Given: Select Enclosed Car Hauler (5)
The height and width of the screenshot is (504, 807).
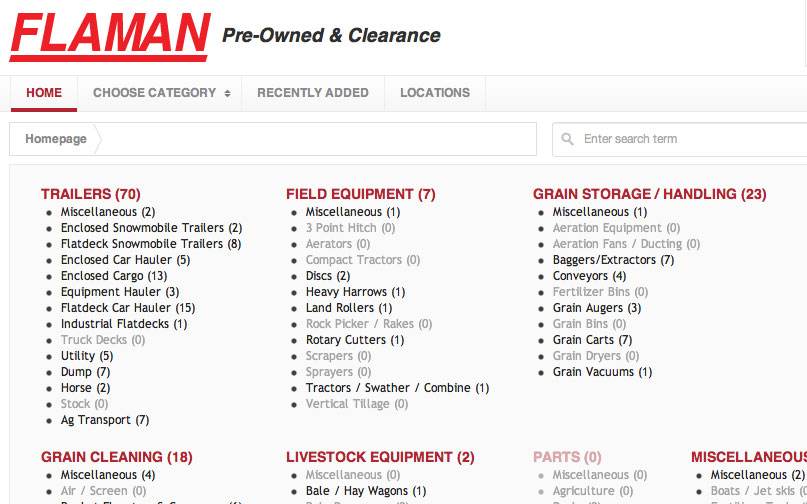Looking at the screenshot, I should [126, 260].
